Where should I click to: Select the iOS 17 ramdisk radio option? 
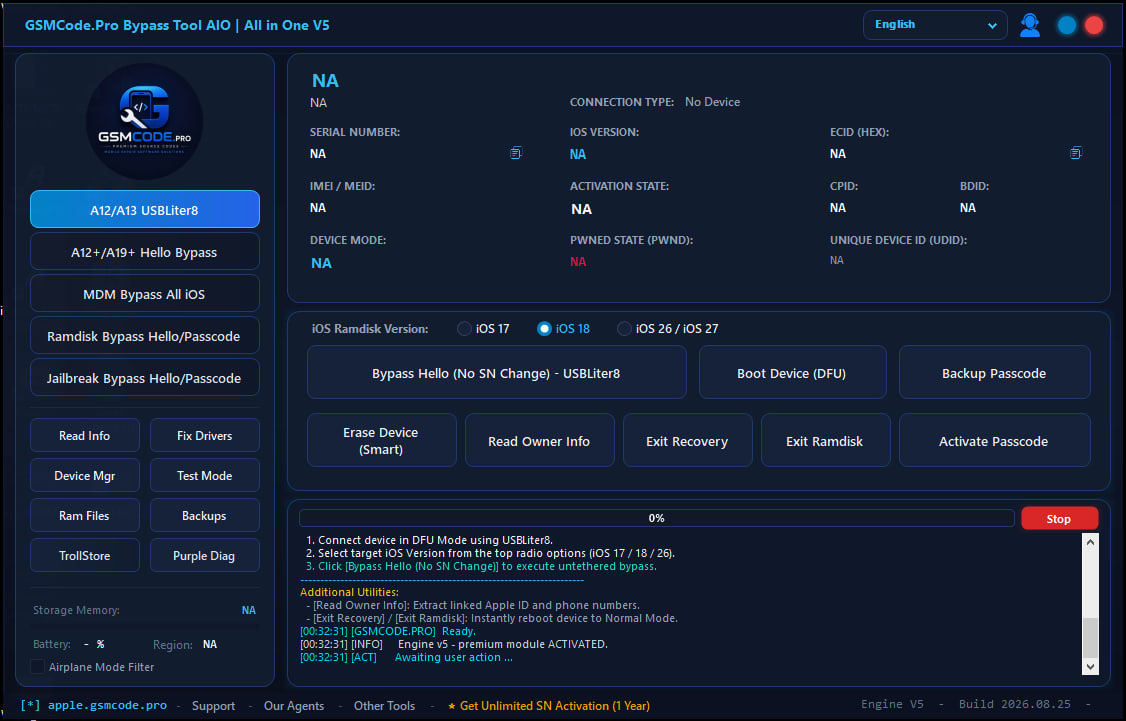pos(483,329)
